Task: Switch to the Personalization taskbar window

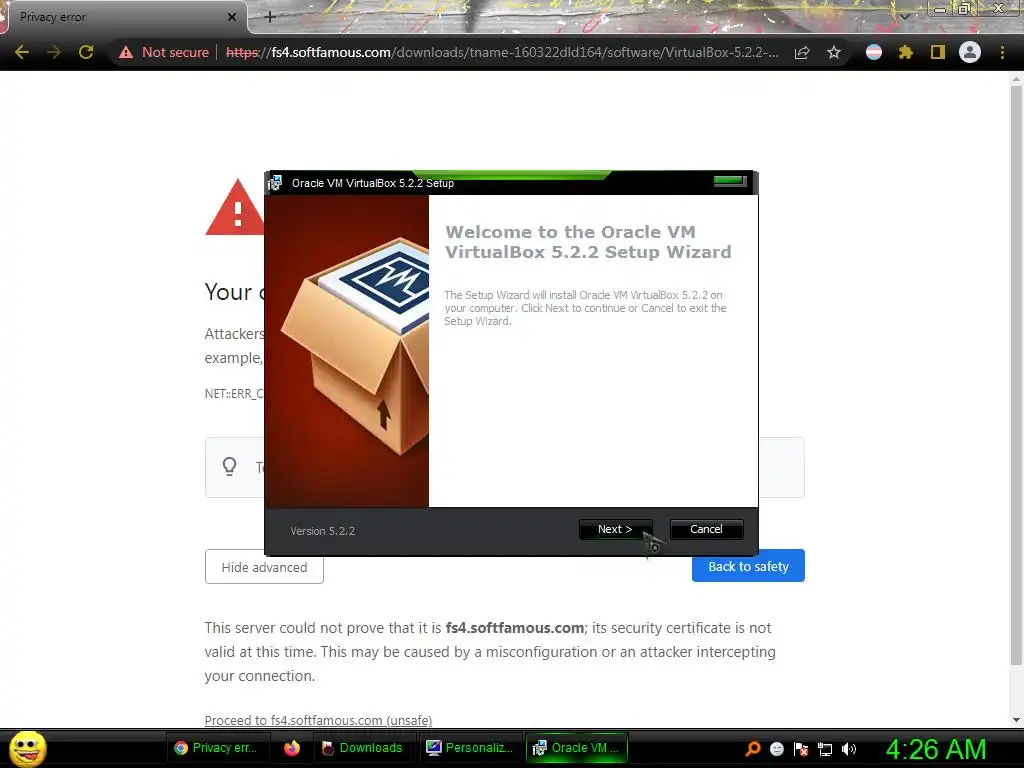Action: [470, 748]
